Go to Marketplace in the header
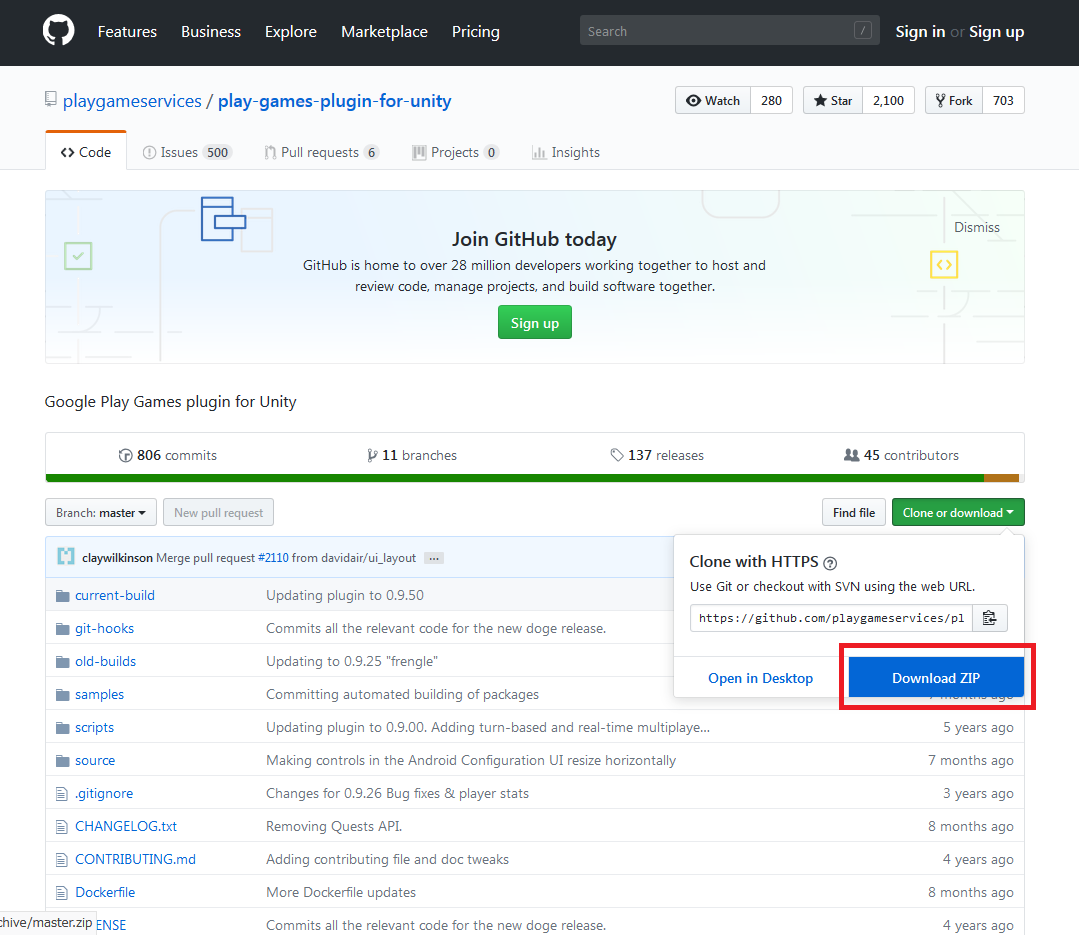 [x=385, y=32]
